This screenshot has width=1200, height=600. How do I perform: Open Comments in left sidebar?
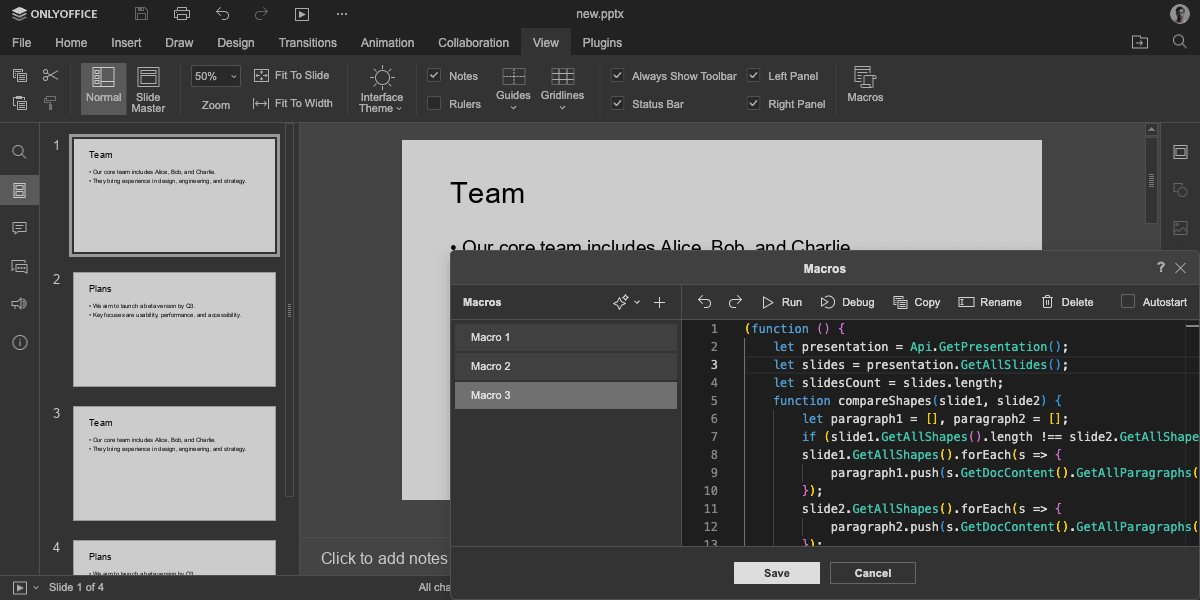(x=19, y=228)
